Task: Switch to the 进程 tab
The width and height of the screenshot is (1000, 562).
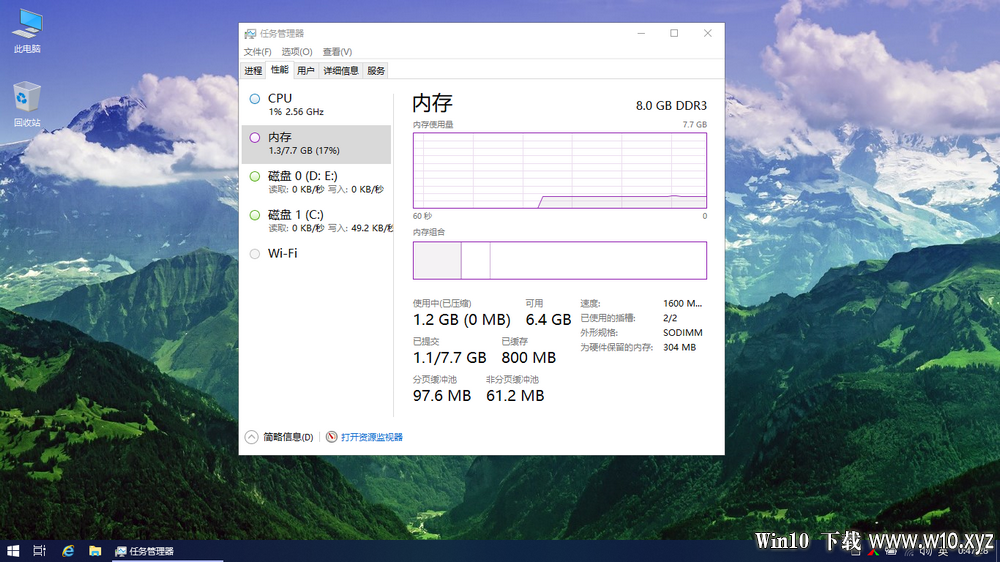Action: tap(253, 71)
